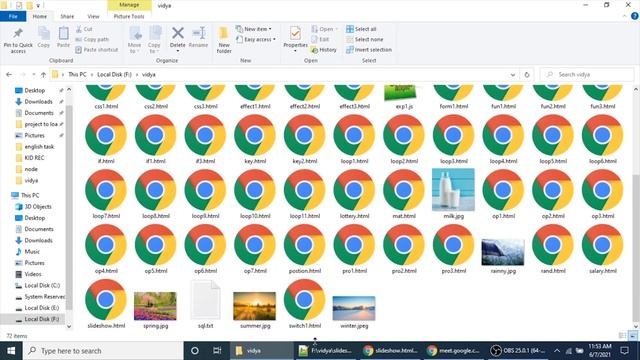Click the Task View taskbar icon
This screenshot has width=640, height=360.
click(217, 351)
